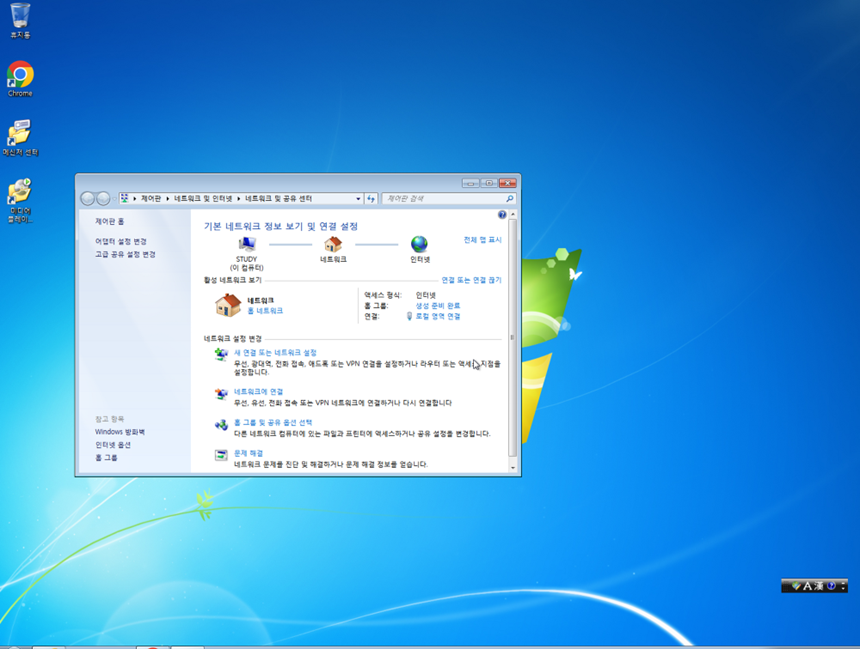This screenshot has height=649, width=860.
Task: Click the icon beside 문제 해결
Action: (221, 455)
